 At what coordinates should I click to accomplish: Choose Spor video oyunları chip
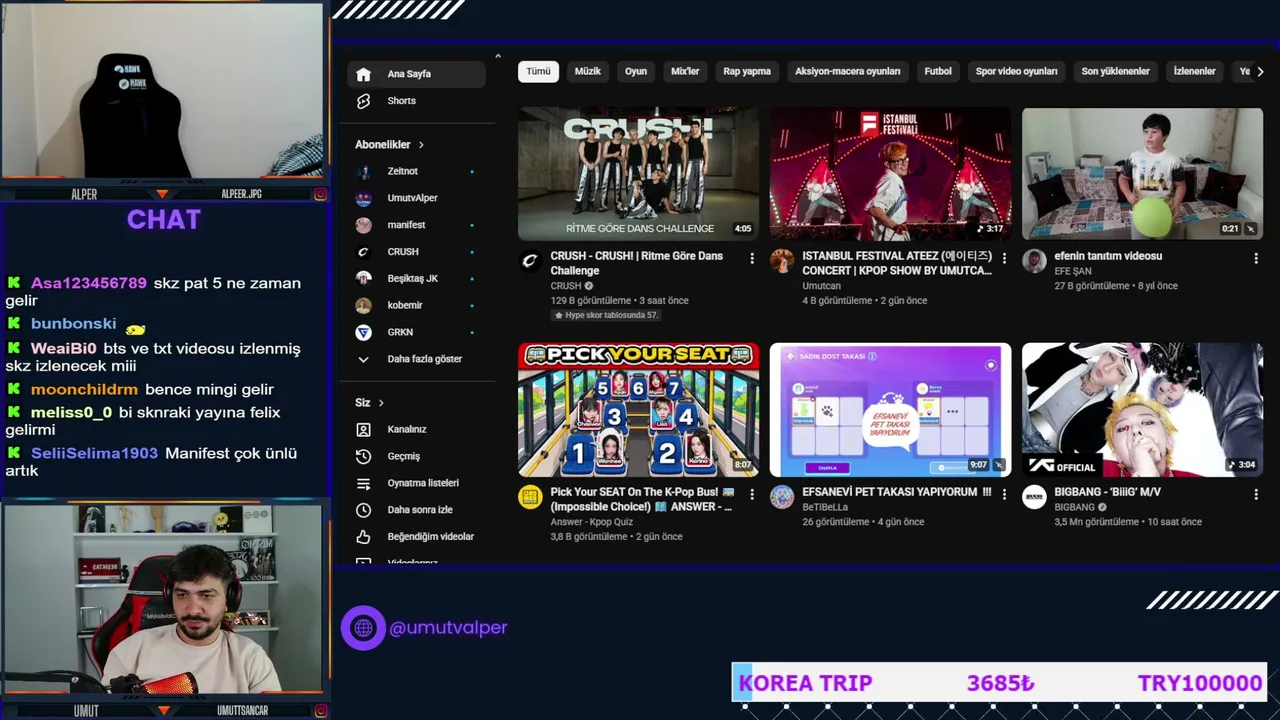pyautogui.click(x=1016, y=72)
